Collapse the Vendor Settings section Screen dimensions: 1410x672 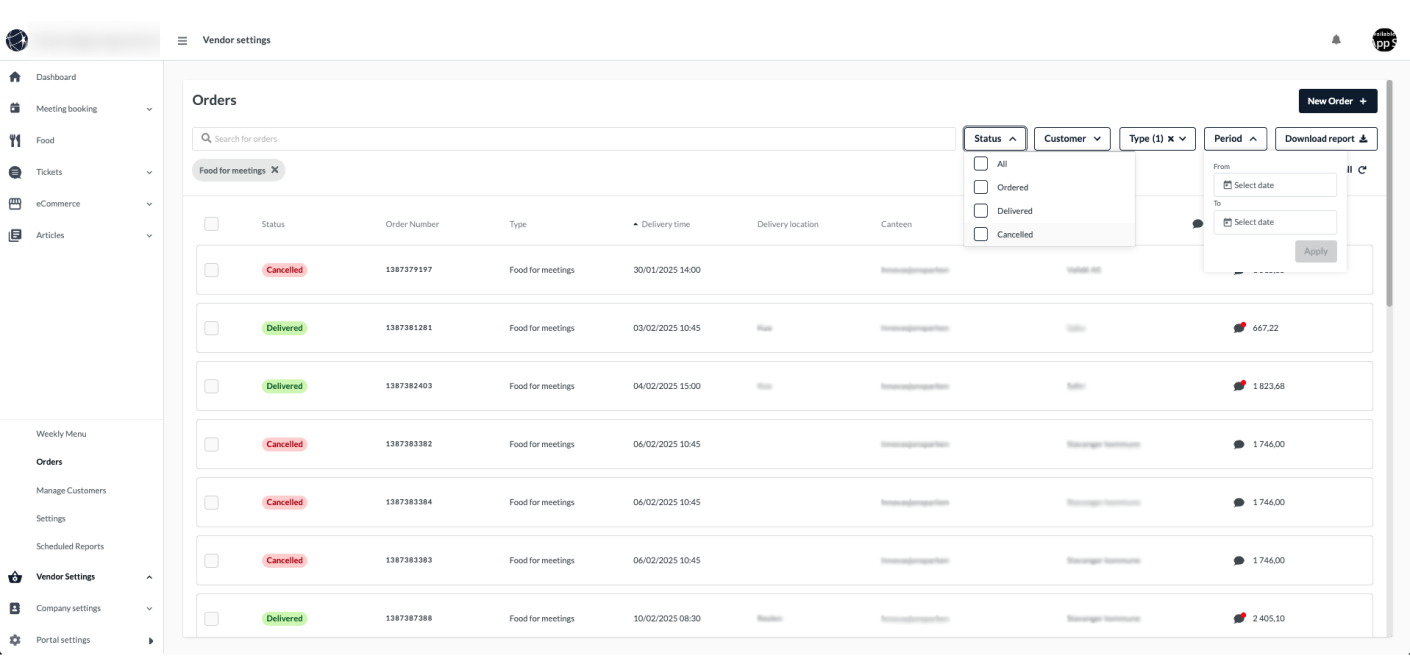[149, 577]
